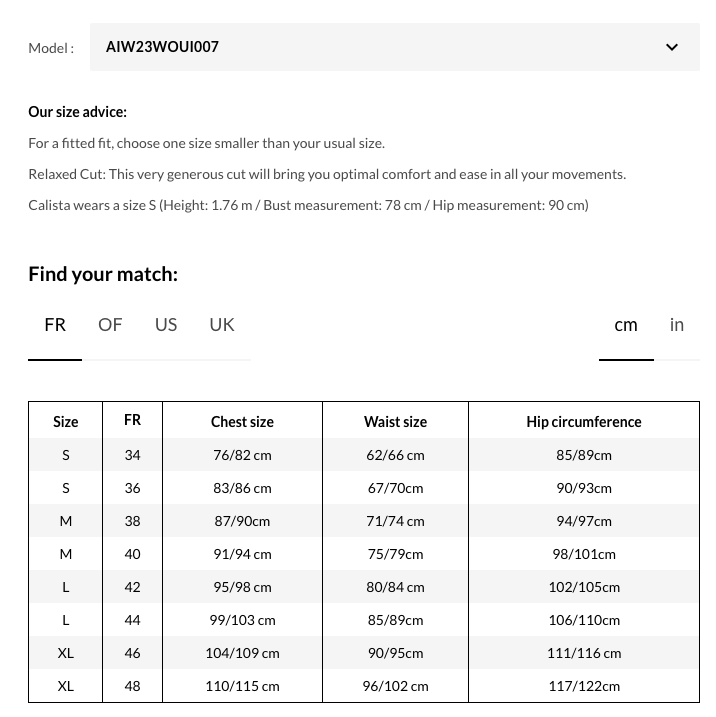This screenshot has width=716, height=717.
Task: Click the 91/94 cm chest measurement
Action: click(242, 554)
